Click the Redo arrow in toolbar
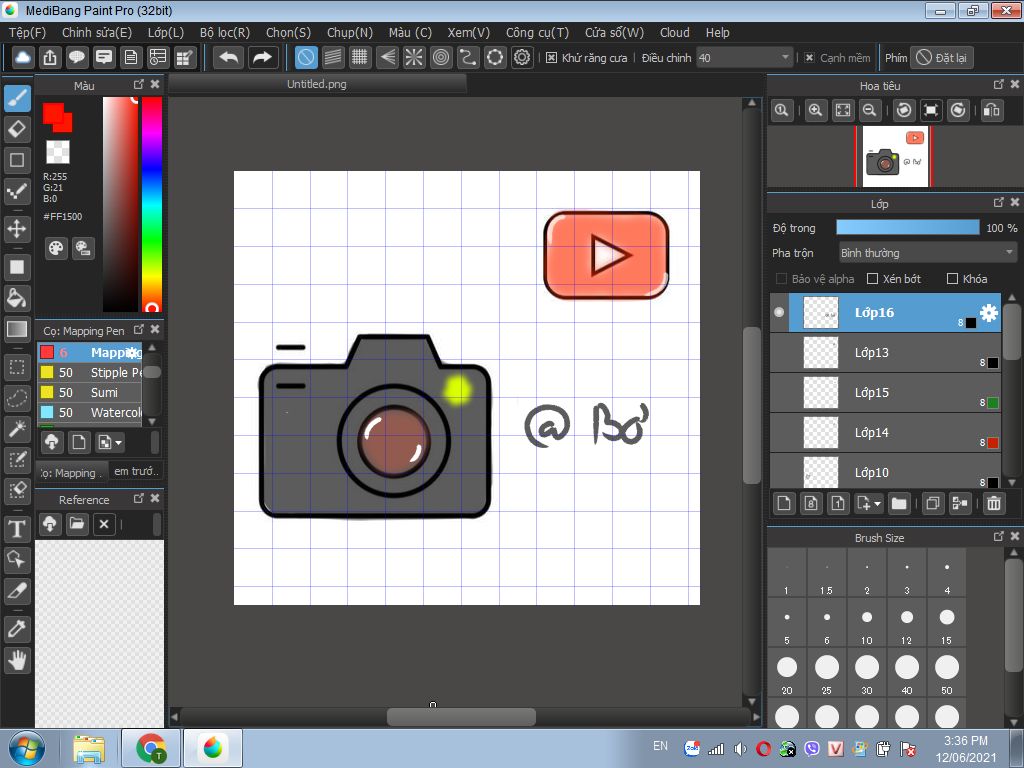1024x768 pixels. click(x=263, y=57)
